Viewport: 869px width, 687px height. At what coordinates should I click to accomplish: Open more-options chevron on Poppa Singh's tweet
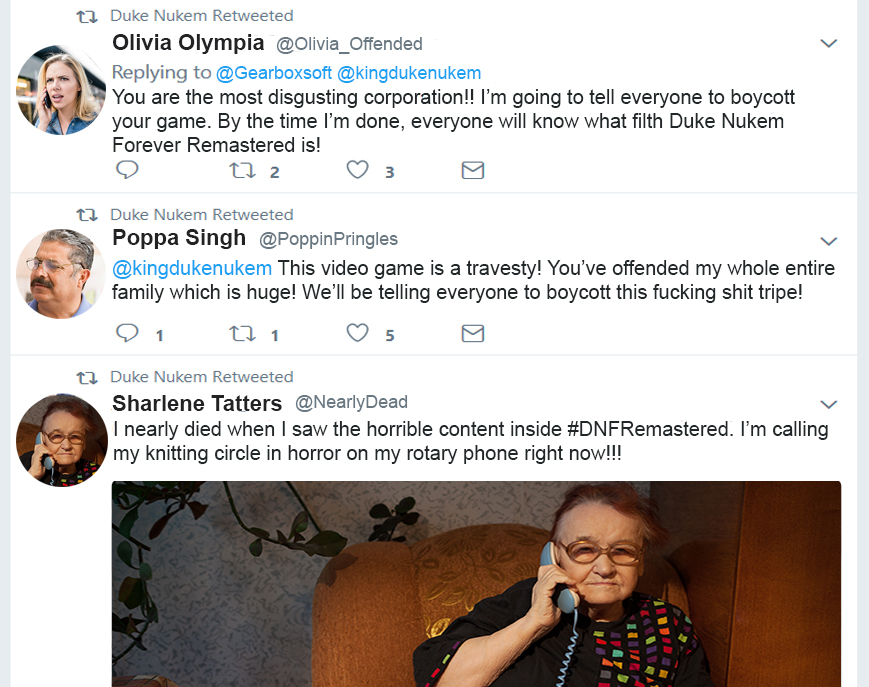[828, 242]
